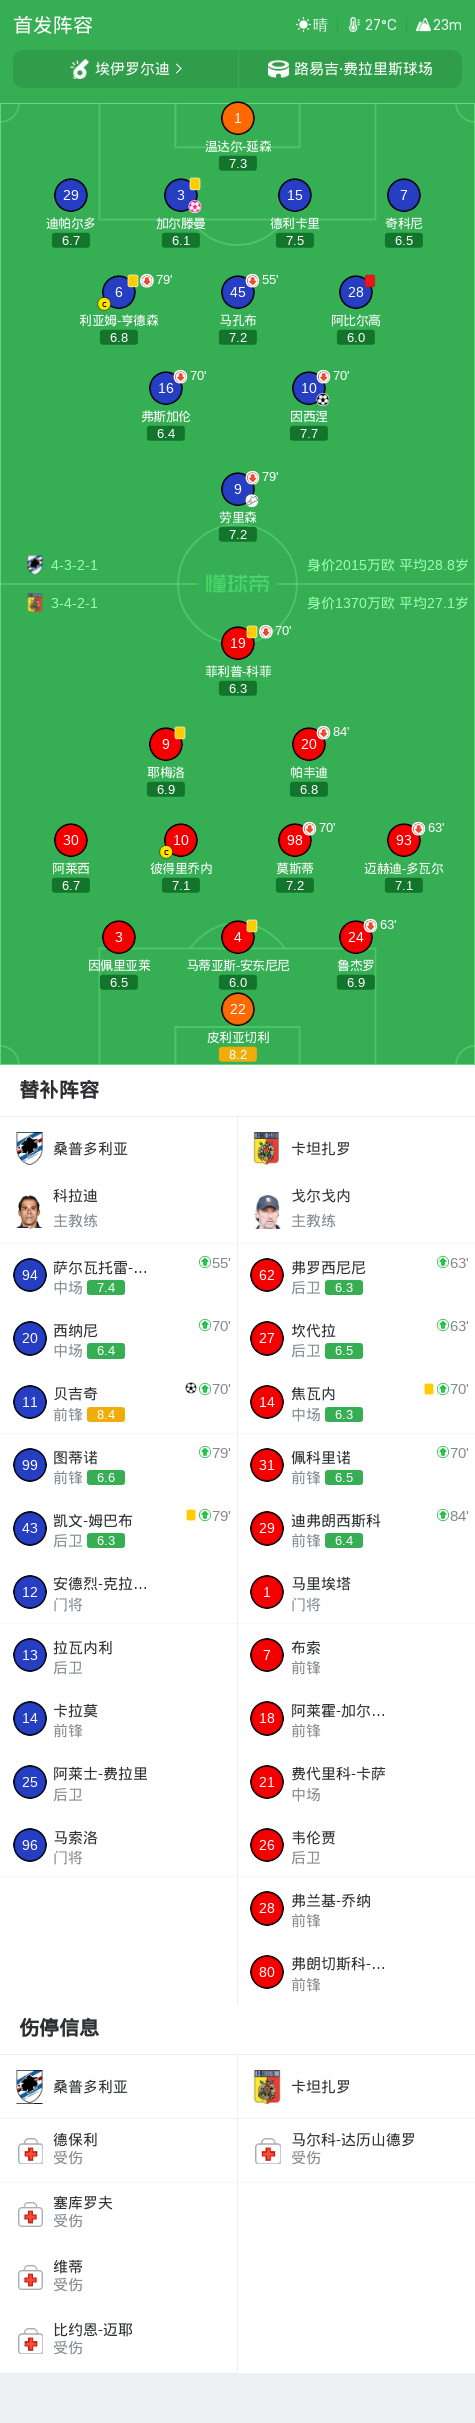
Task: Expand referee 埃伊罗尔迪 details via the chevron
Action: (x=179, y=69)
